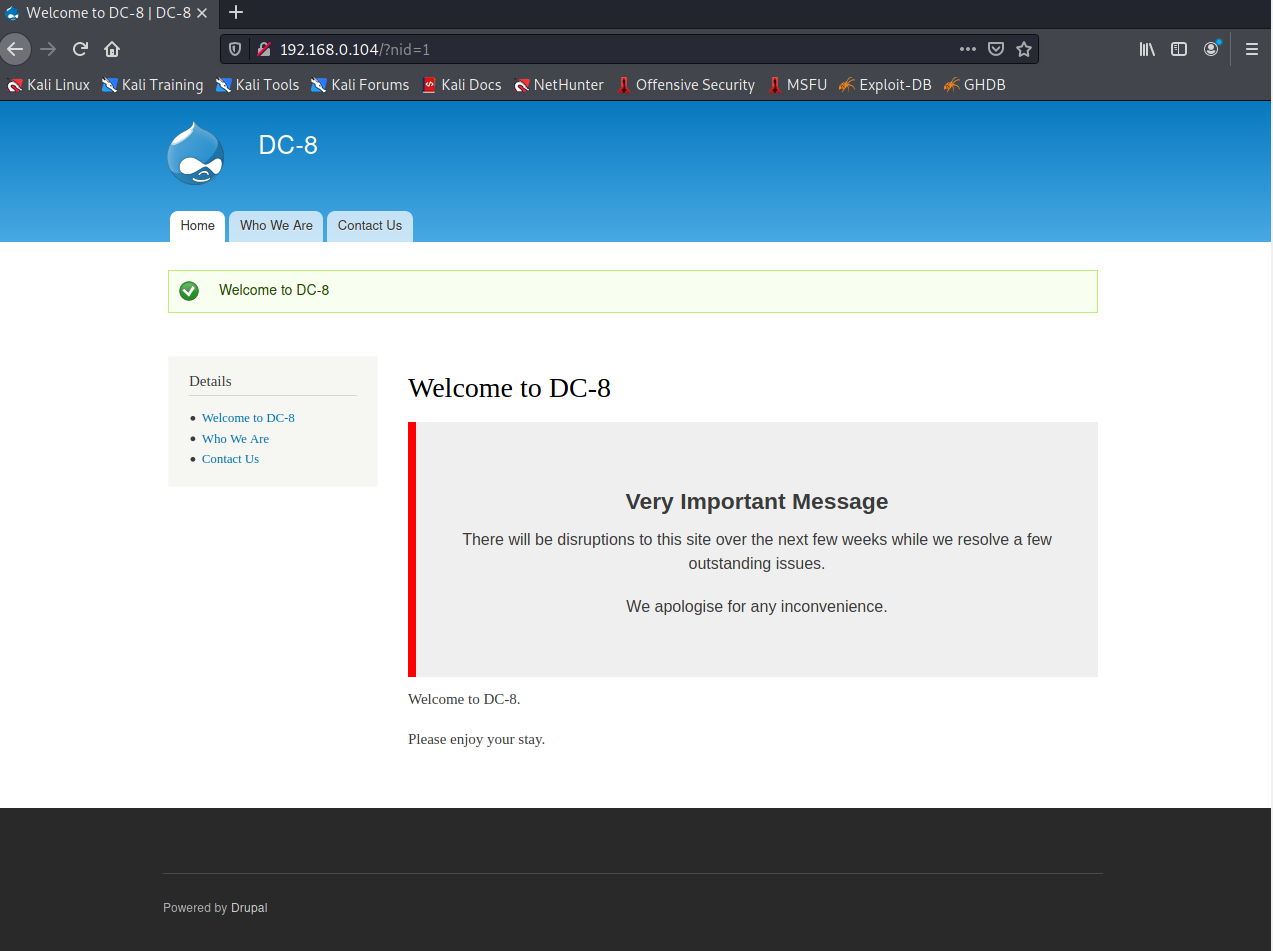Open the Library history and bookmarks icon
The image size is (1273, 951).
[x=1147, y=49]
